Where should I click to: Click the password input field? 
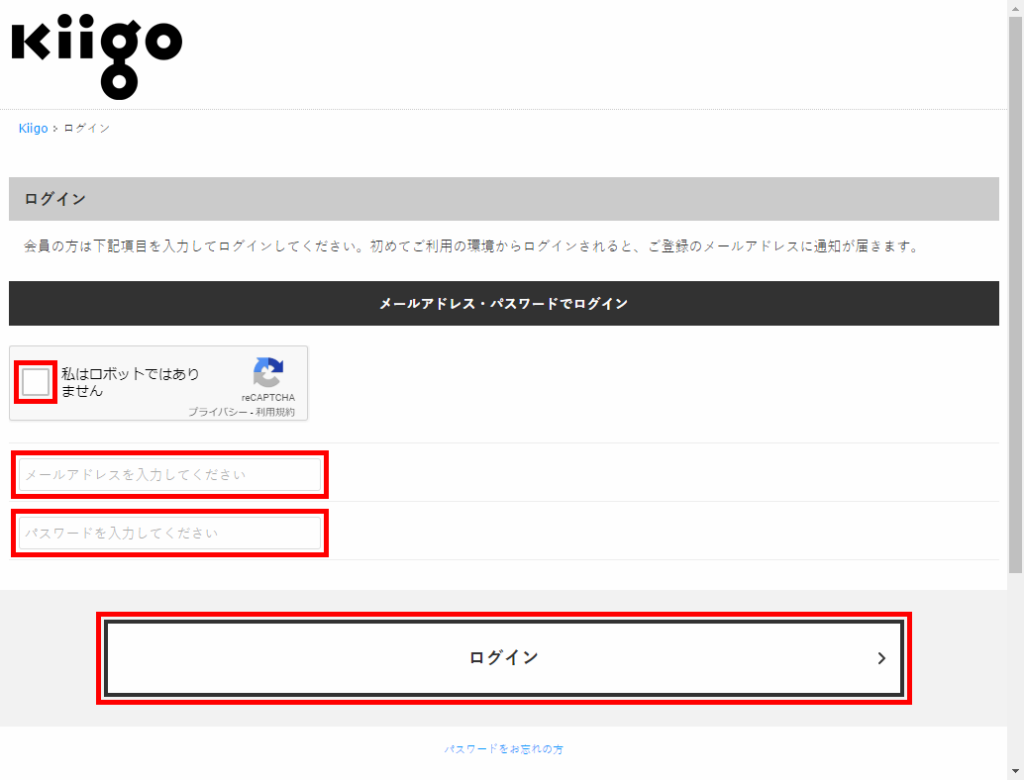(168, 532)
